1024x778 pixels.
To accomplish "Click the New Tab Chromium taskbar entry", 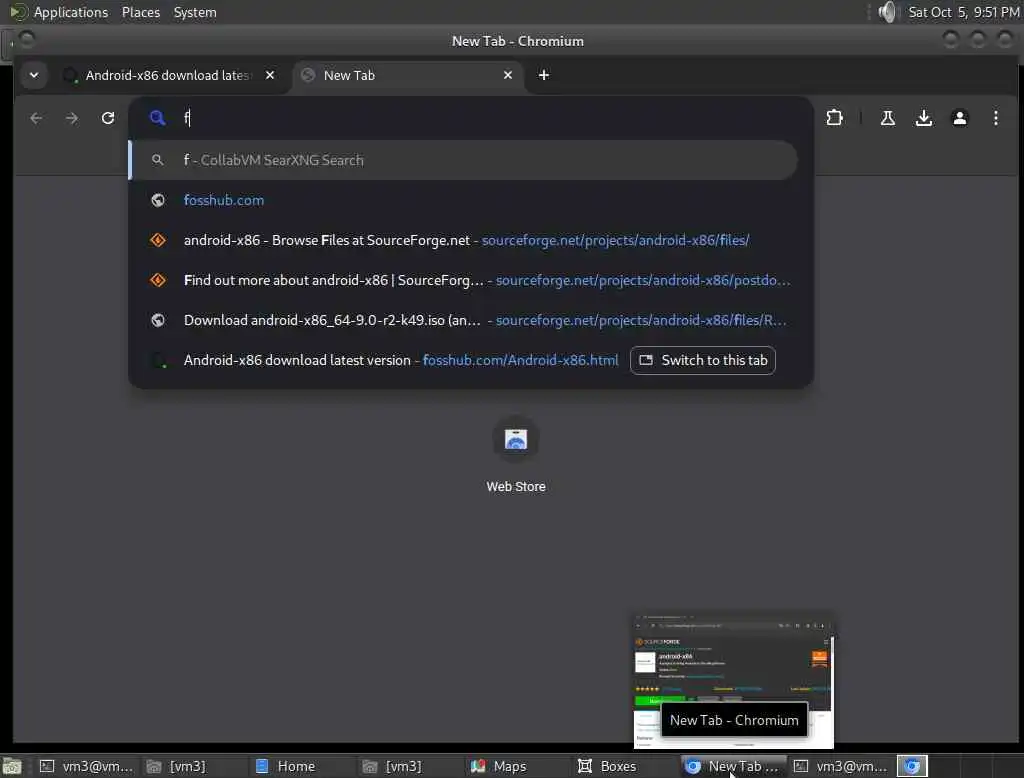I will coord(732,766).
